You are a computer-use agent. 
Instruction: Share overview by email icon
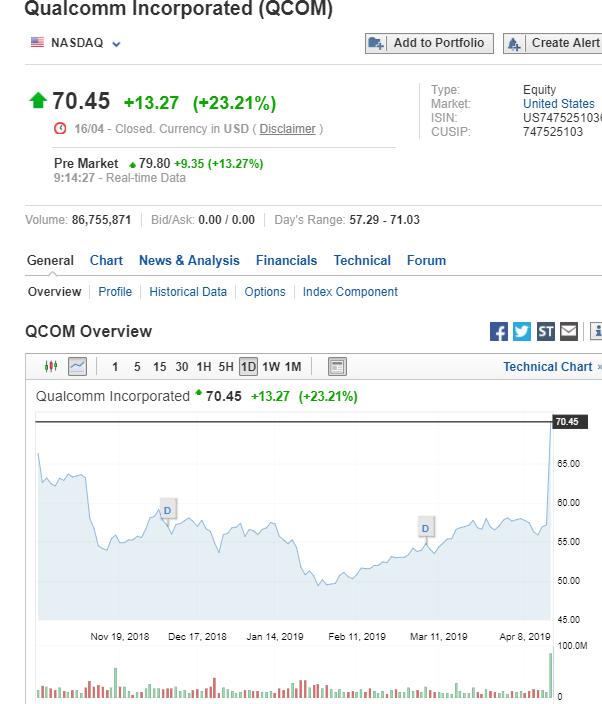[569, 332]
